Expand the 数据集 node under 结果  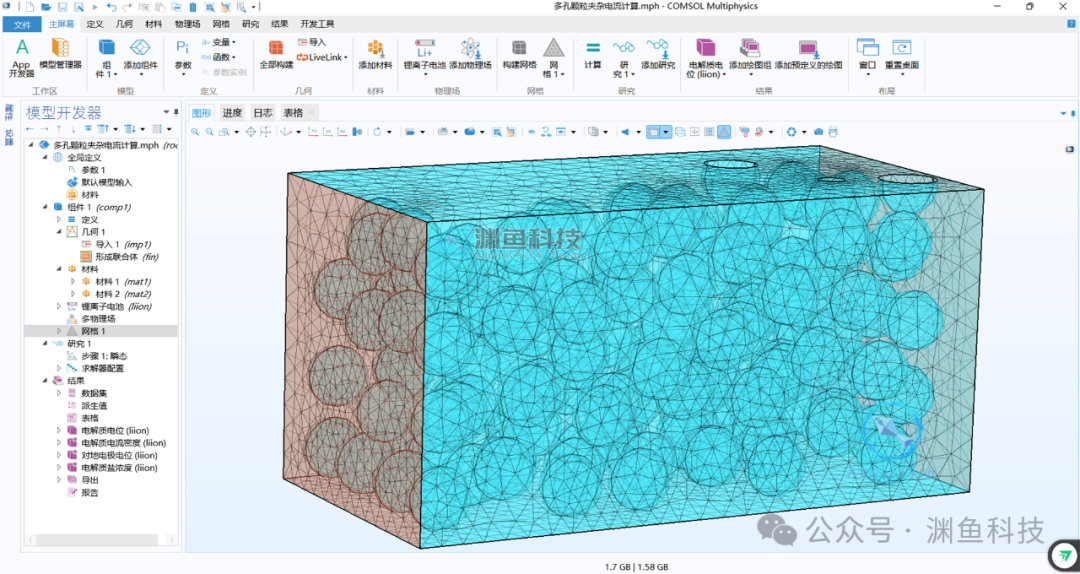pyautogui.click(x=59, y=393)
